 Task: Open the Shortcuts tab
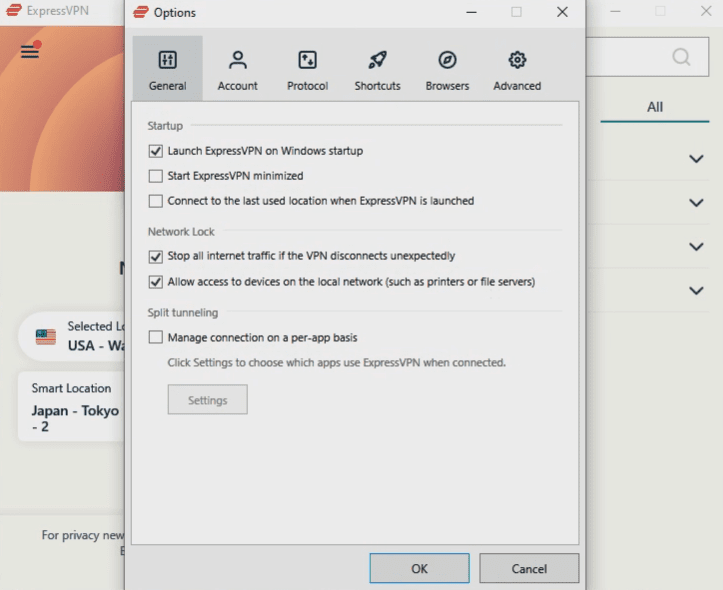click(377, 69)
